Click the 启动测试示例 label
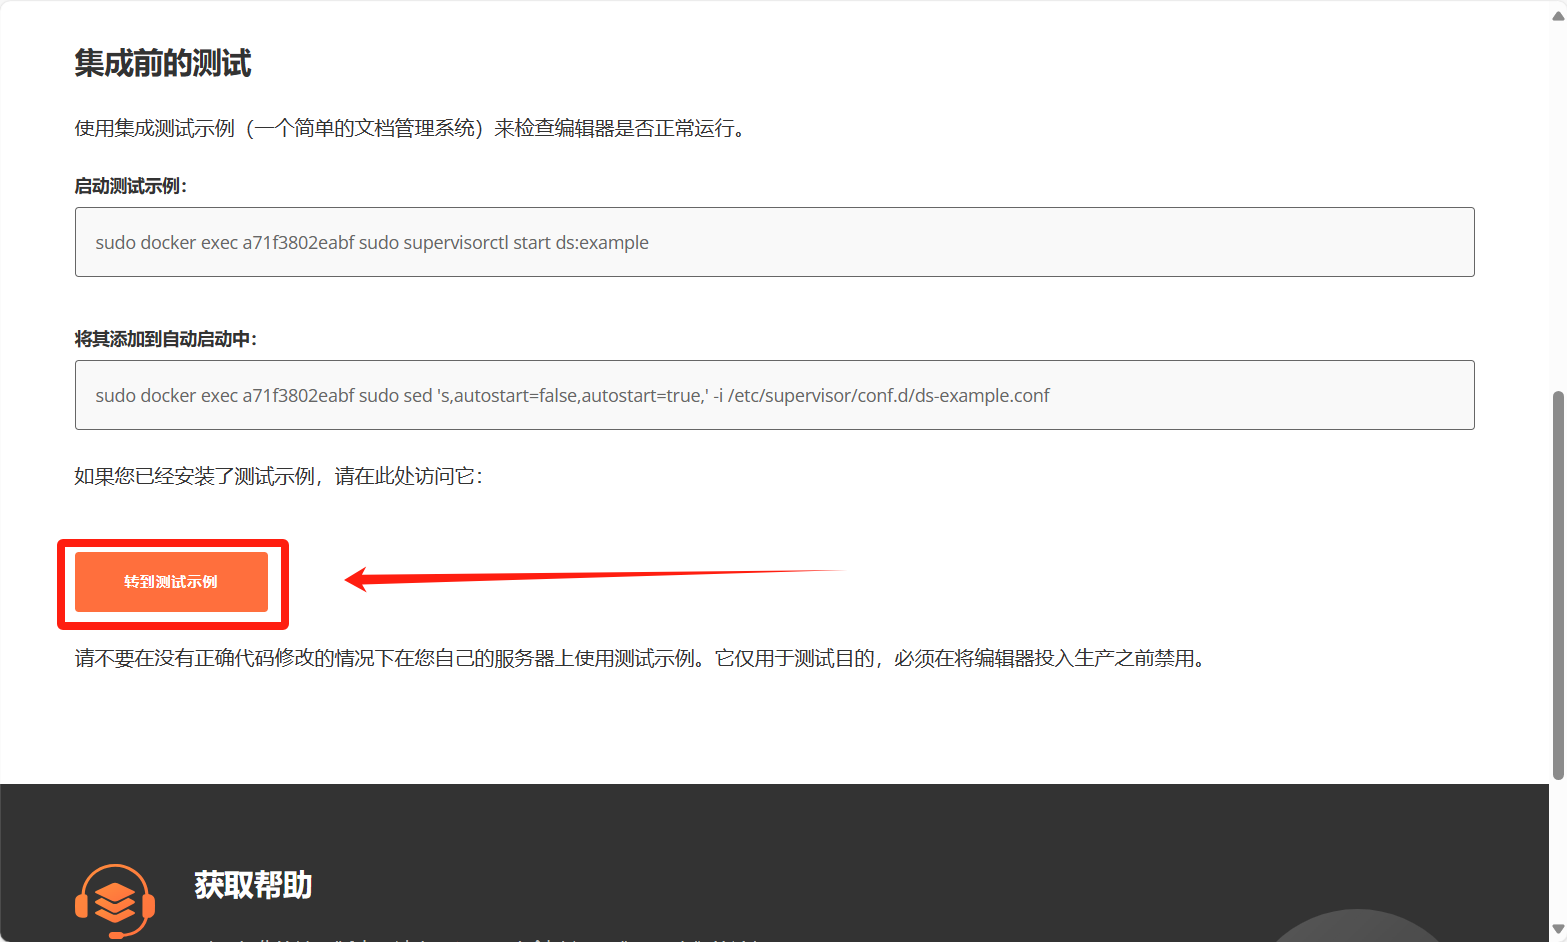The height and width of the screenshot is (942, 1567). [131, 186]
